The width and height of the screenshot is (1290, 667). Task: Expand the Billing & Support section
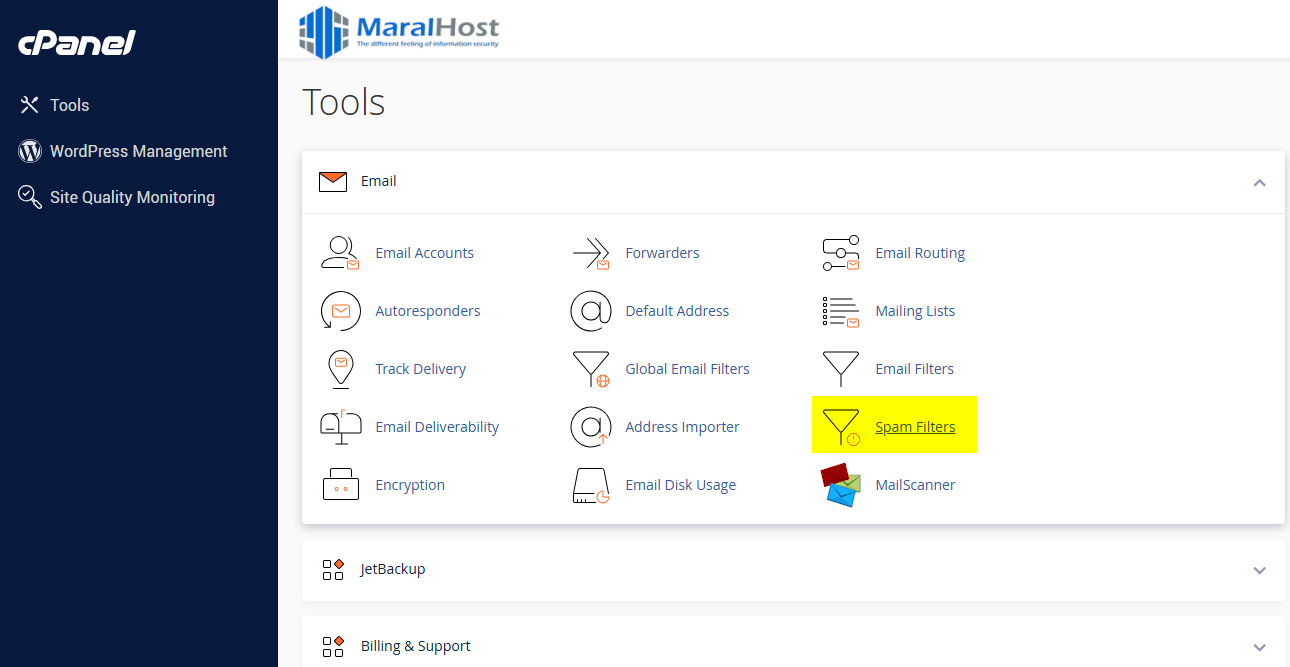pyautogui.click(x=1259, y=645)
